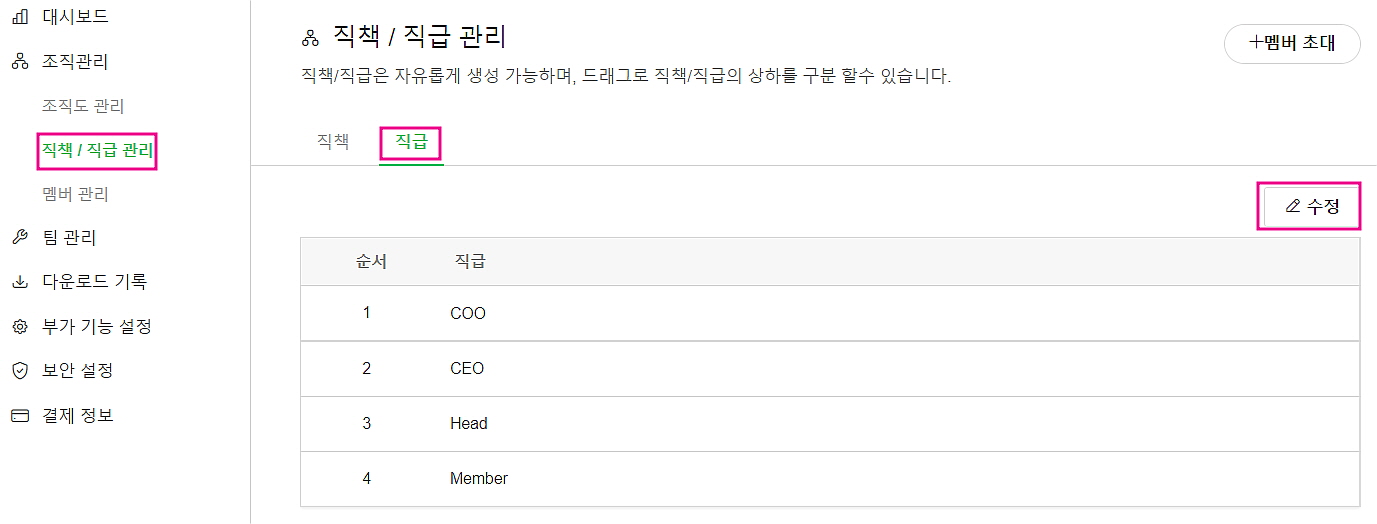Image resolution: width=1377 pixels, height=524 pixels.
Task: Select 직책 / 직급 관리 sidebar item
Action: (x=97, y=151)
